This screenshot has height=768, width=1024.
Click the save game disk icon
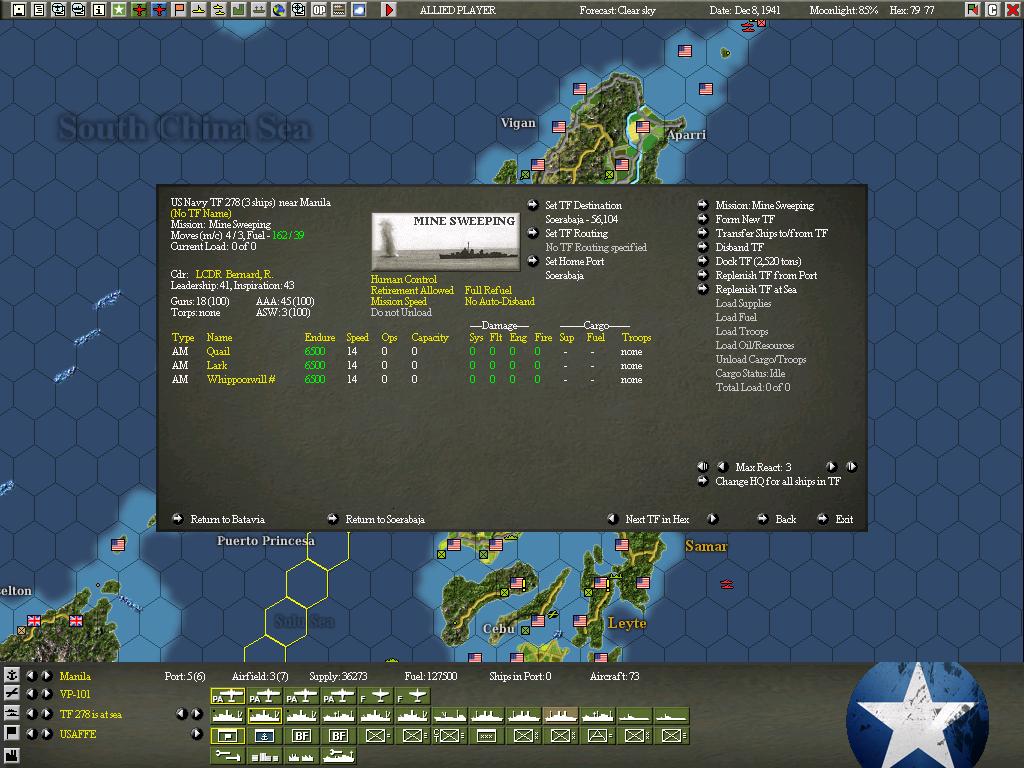(x=18, y=10)
